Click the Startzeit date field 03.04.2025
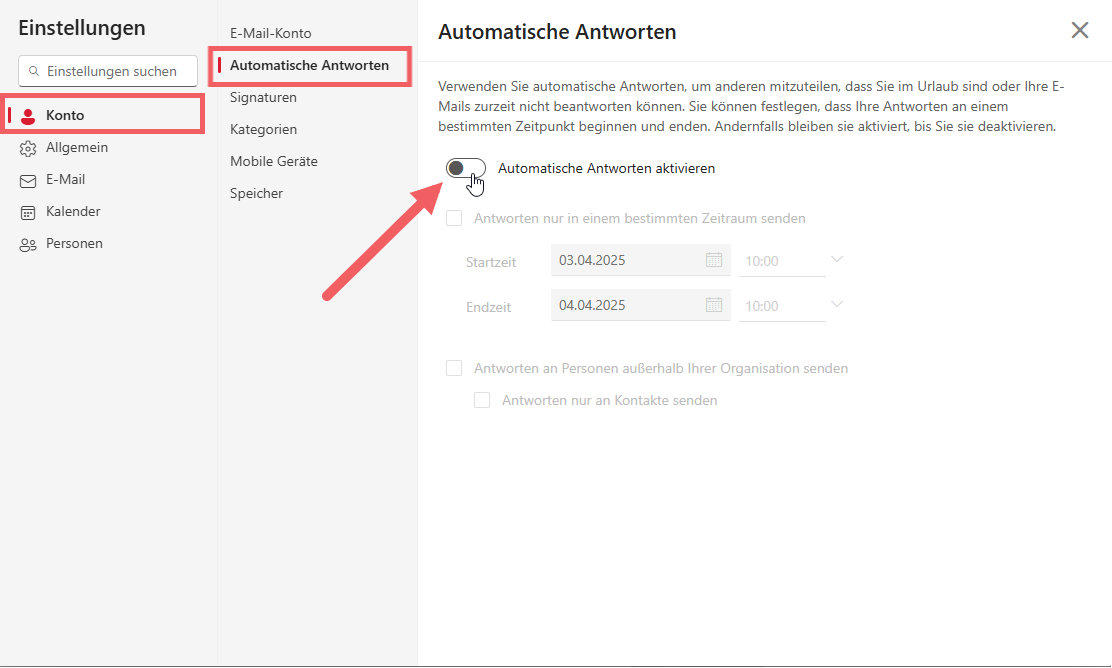Viewport: 1112px width, 668px height. tap(640, 260)
